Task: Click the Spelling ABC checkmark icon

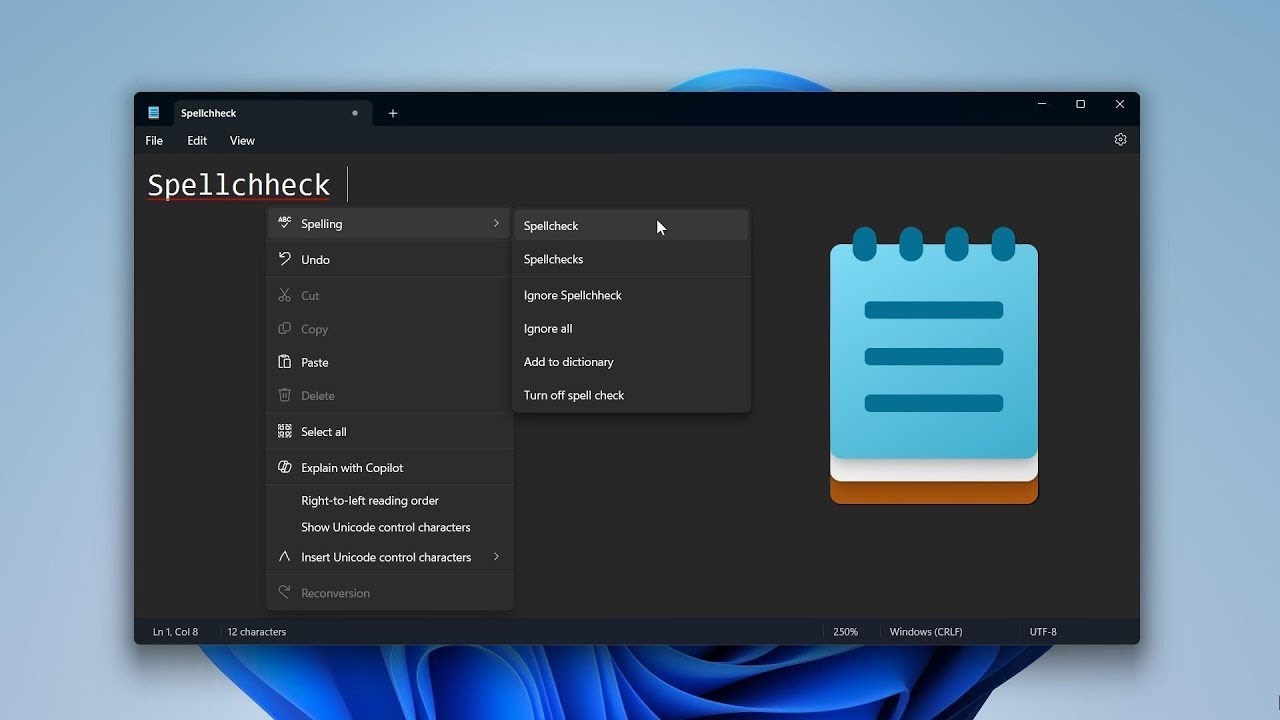Action: click(x=285, y=223)
